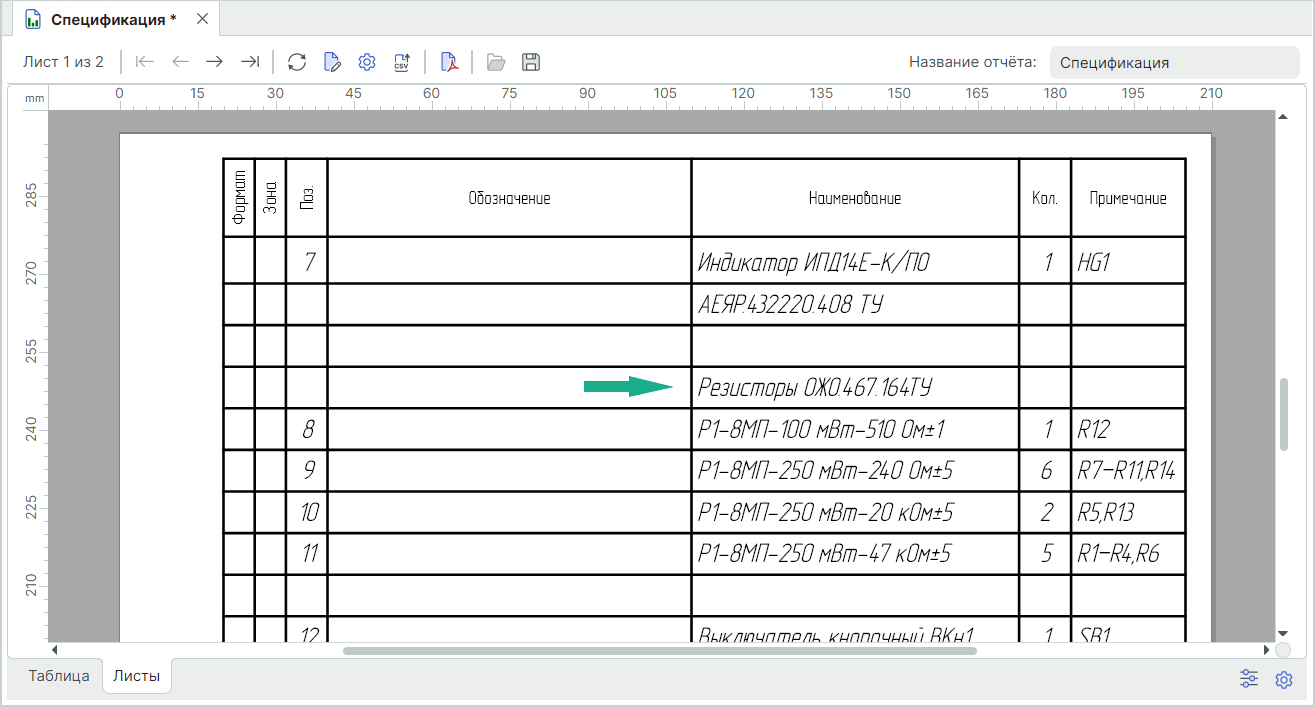Click the save floppy disk icon
1315x707 pixels.
(531, 62)
